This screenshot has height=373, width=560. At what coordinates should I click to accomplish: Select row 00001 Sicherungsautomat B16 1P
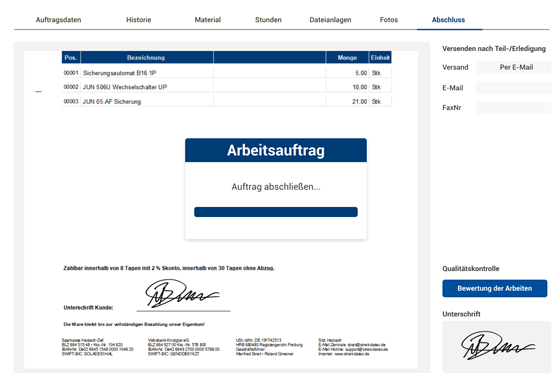(226, 73)
